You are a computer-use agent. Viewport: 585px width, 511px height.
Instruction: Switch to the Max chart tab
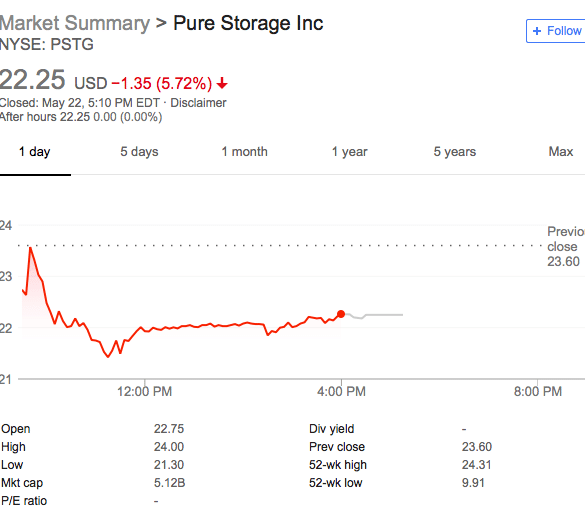click(561, 151)
